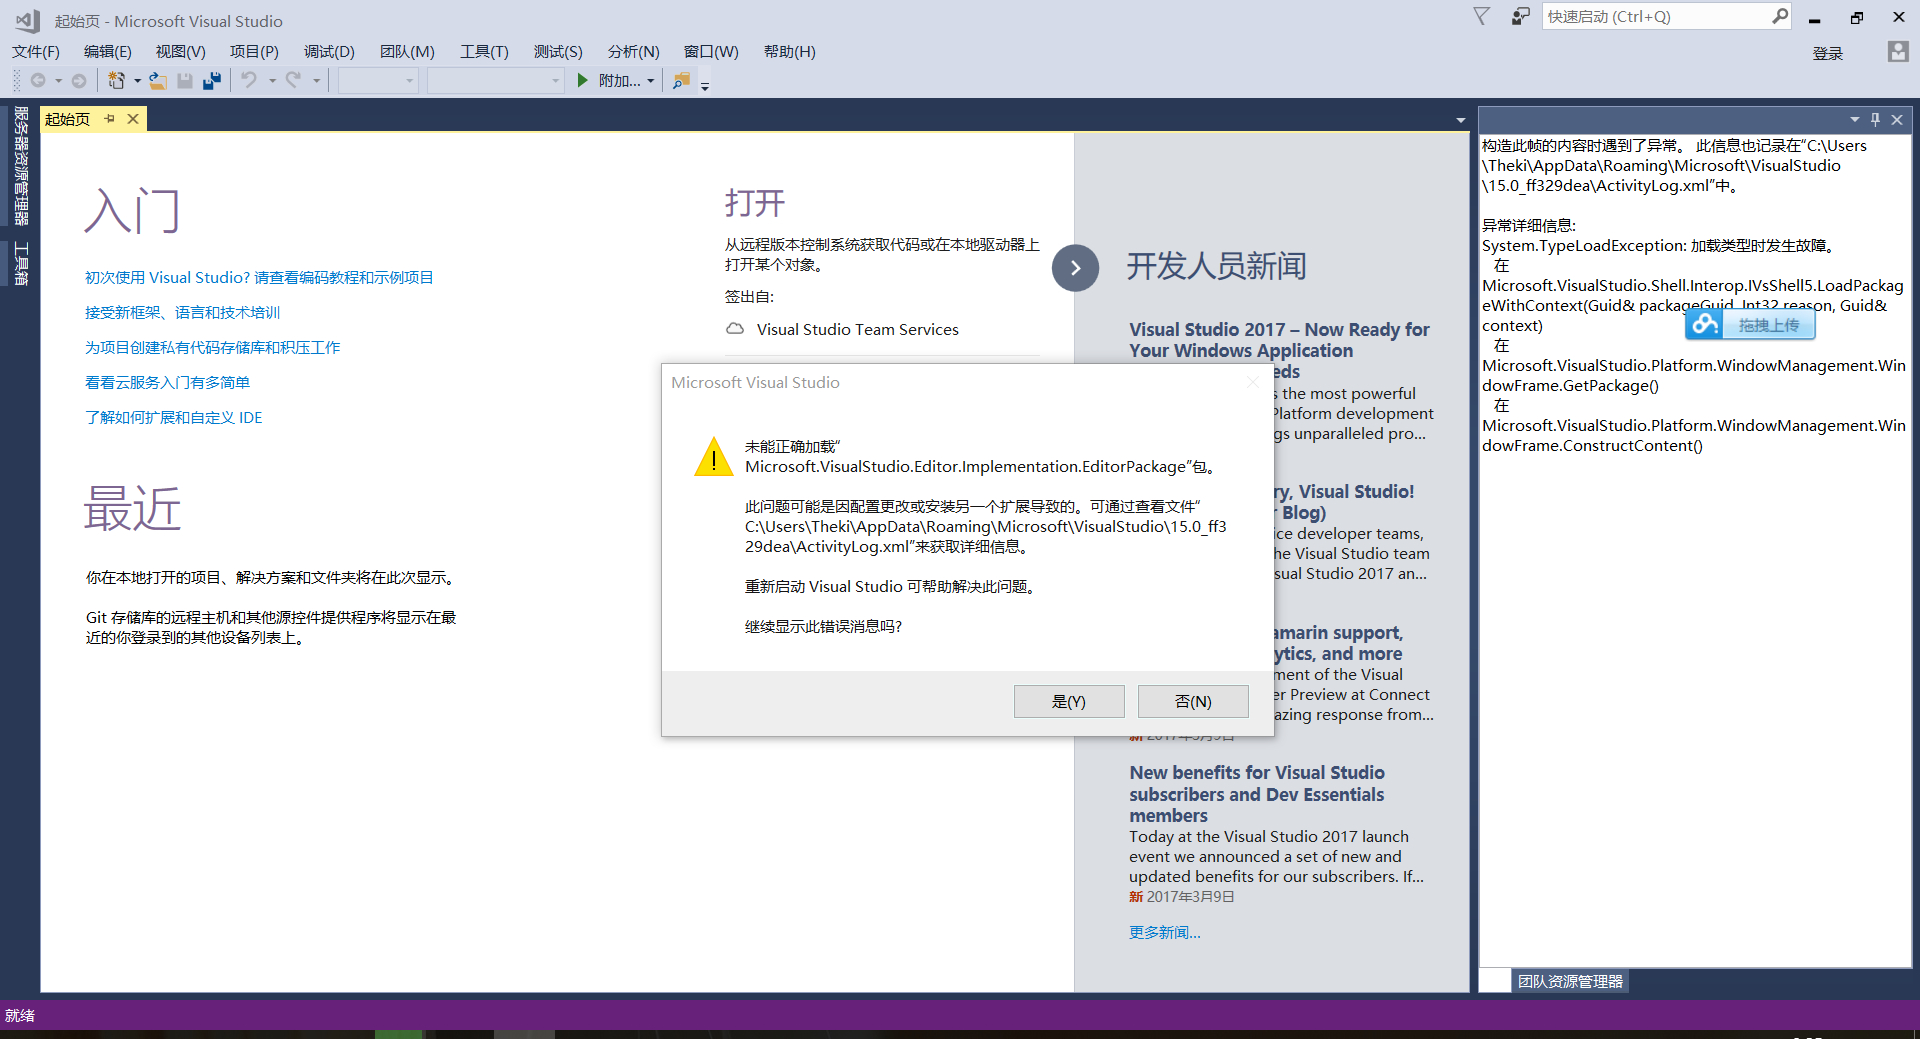The height and width of the screenshot is (1039, 1920).
Task: Open the undo history dropdown arrow
Action: [272, 81]
